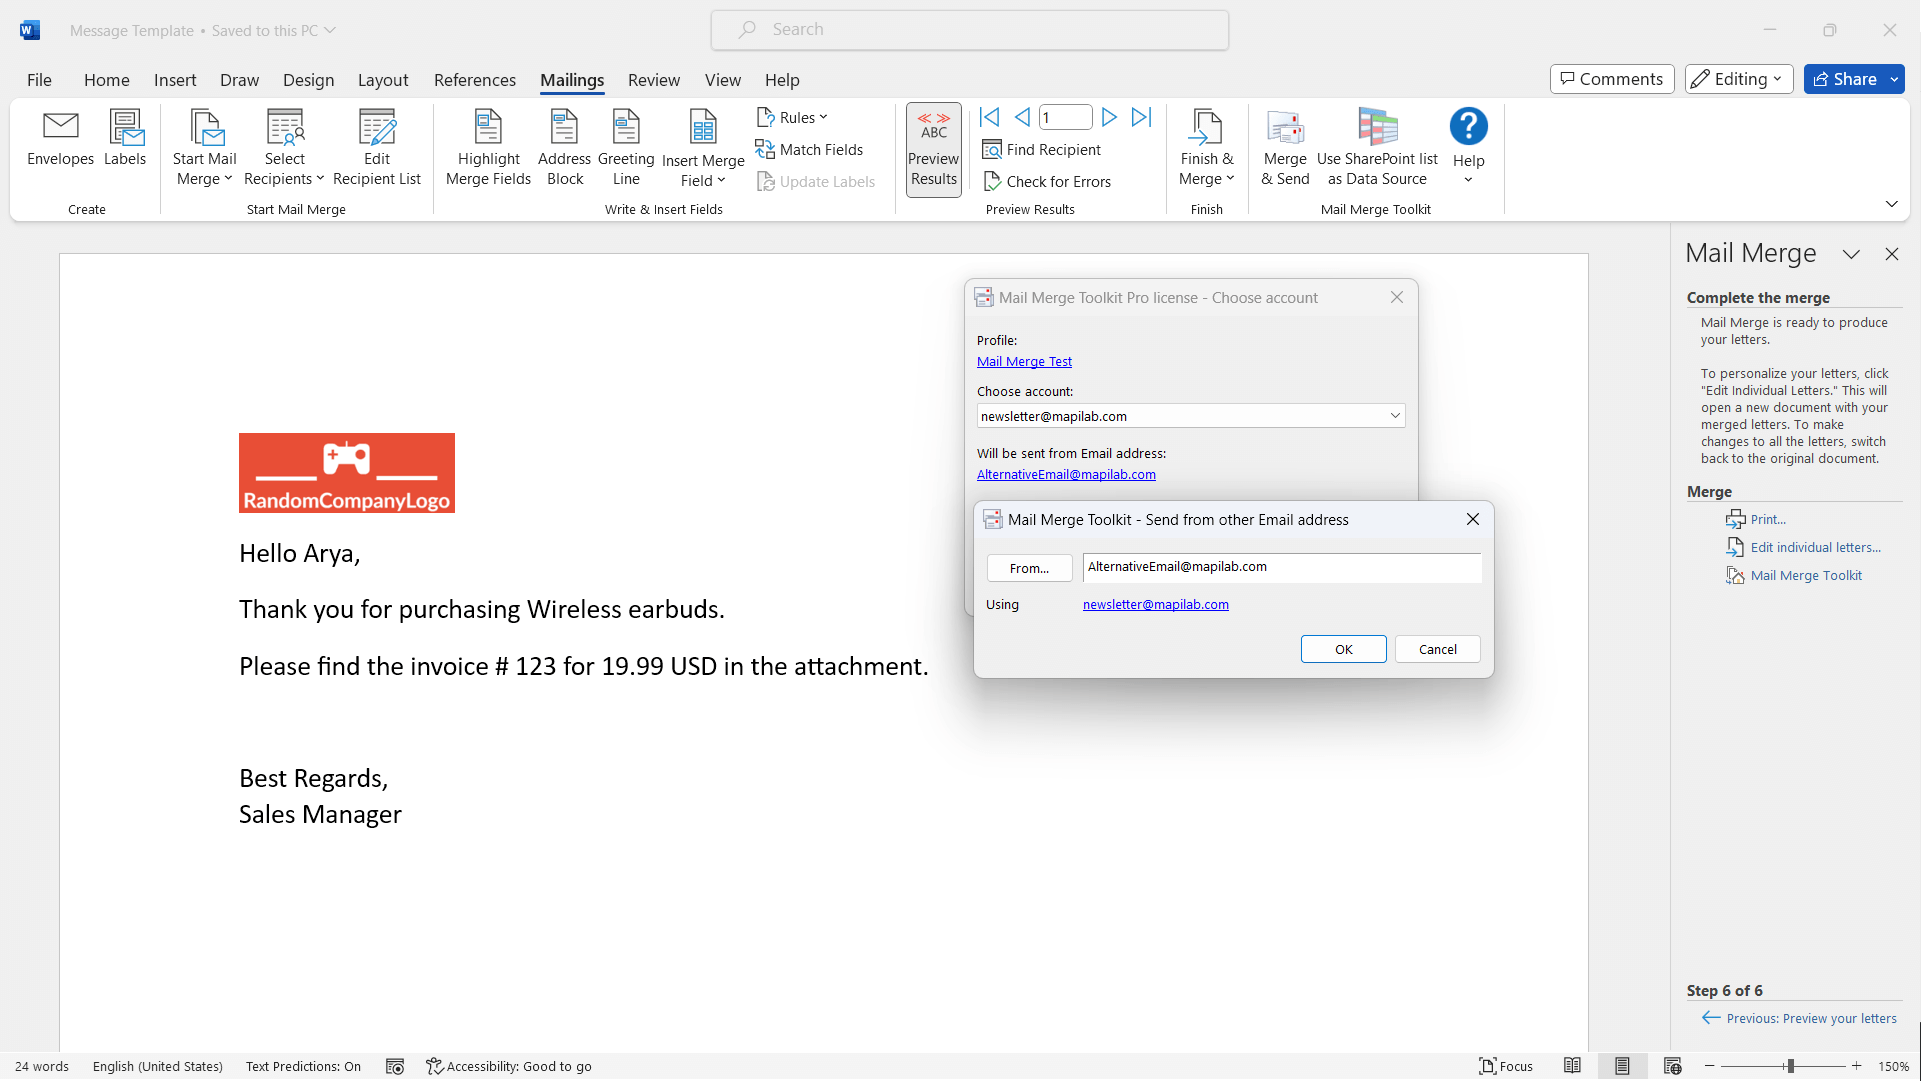Click the AlternativeEmail address input field
The width and height of the screenshot is (1921, 1081).
(1281, 567)
